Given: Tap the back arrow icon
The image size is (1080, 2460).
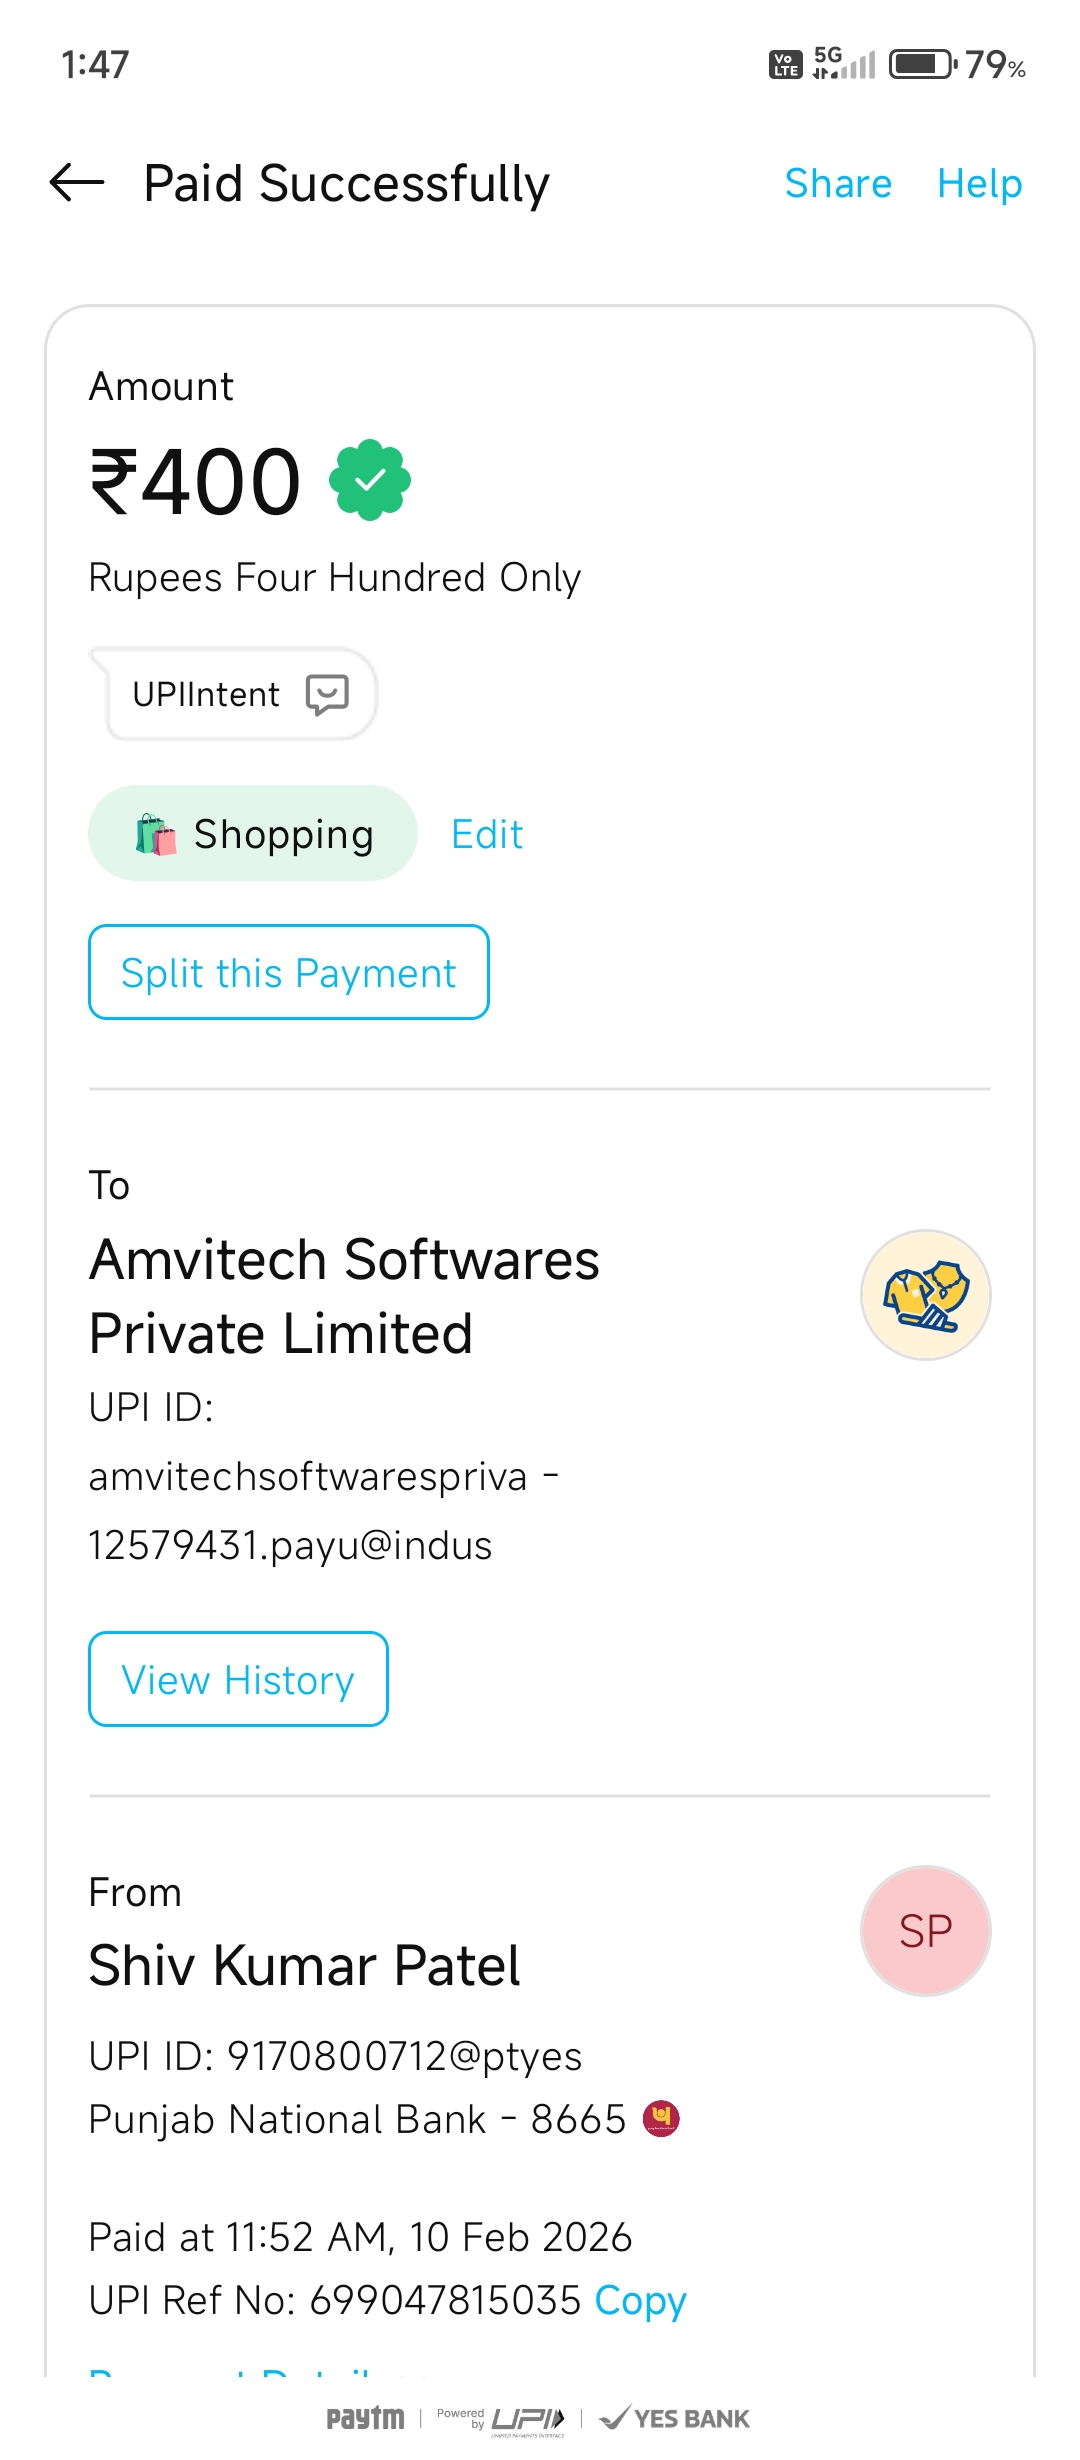Looking at the screenshot, I should click(77, 183).
